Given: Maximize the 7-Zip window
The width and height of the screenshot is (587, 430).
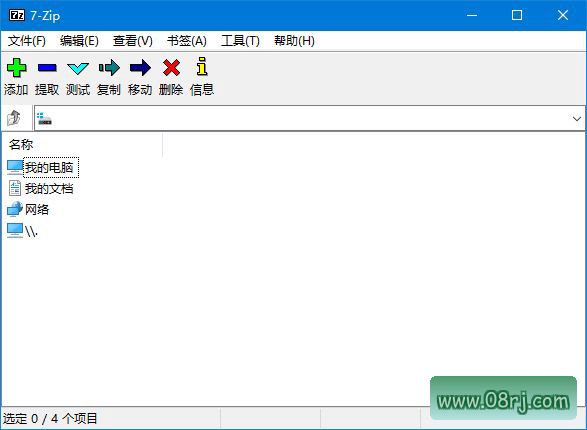Looking at the screenshot, I should pos(517,15).
